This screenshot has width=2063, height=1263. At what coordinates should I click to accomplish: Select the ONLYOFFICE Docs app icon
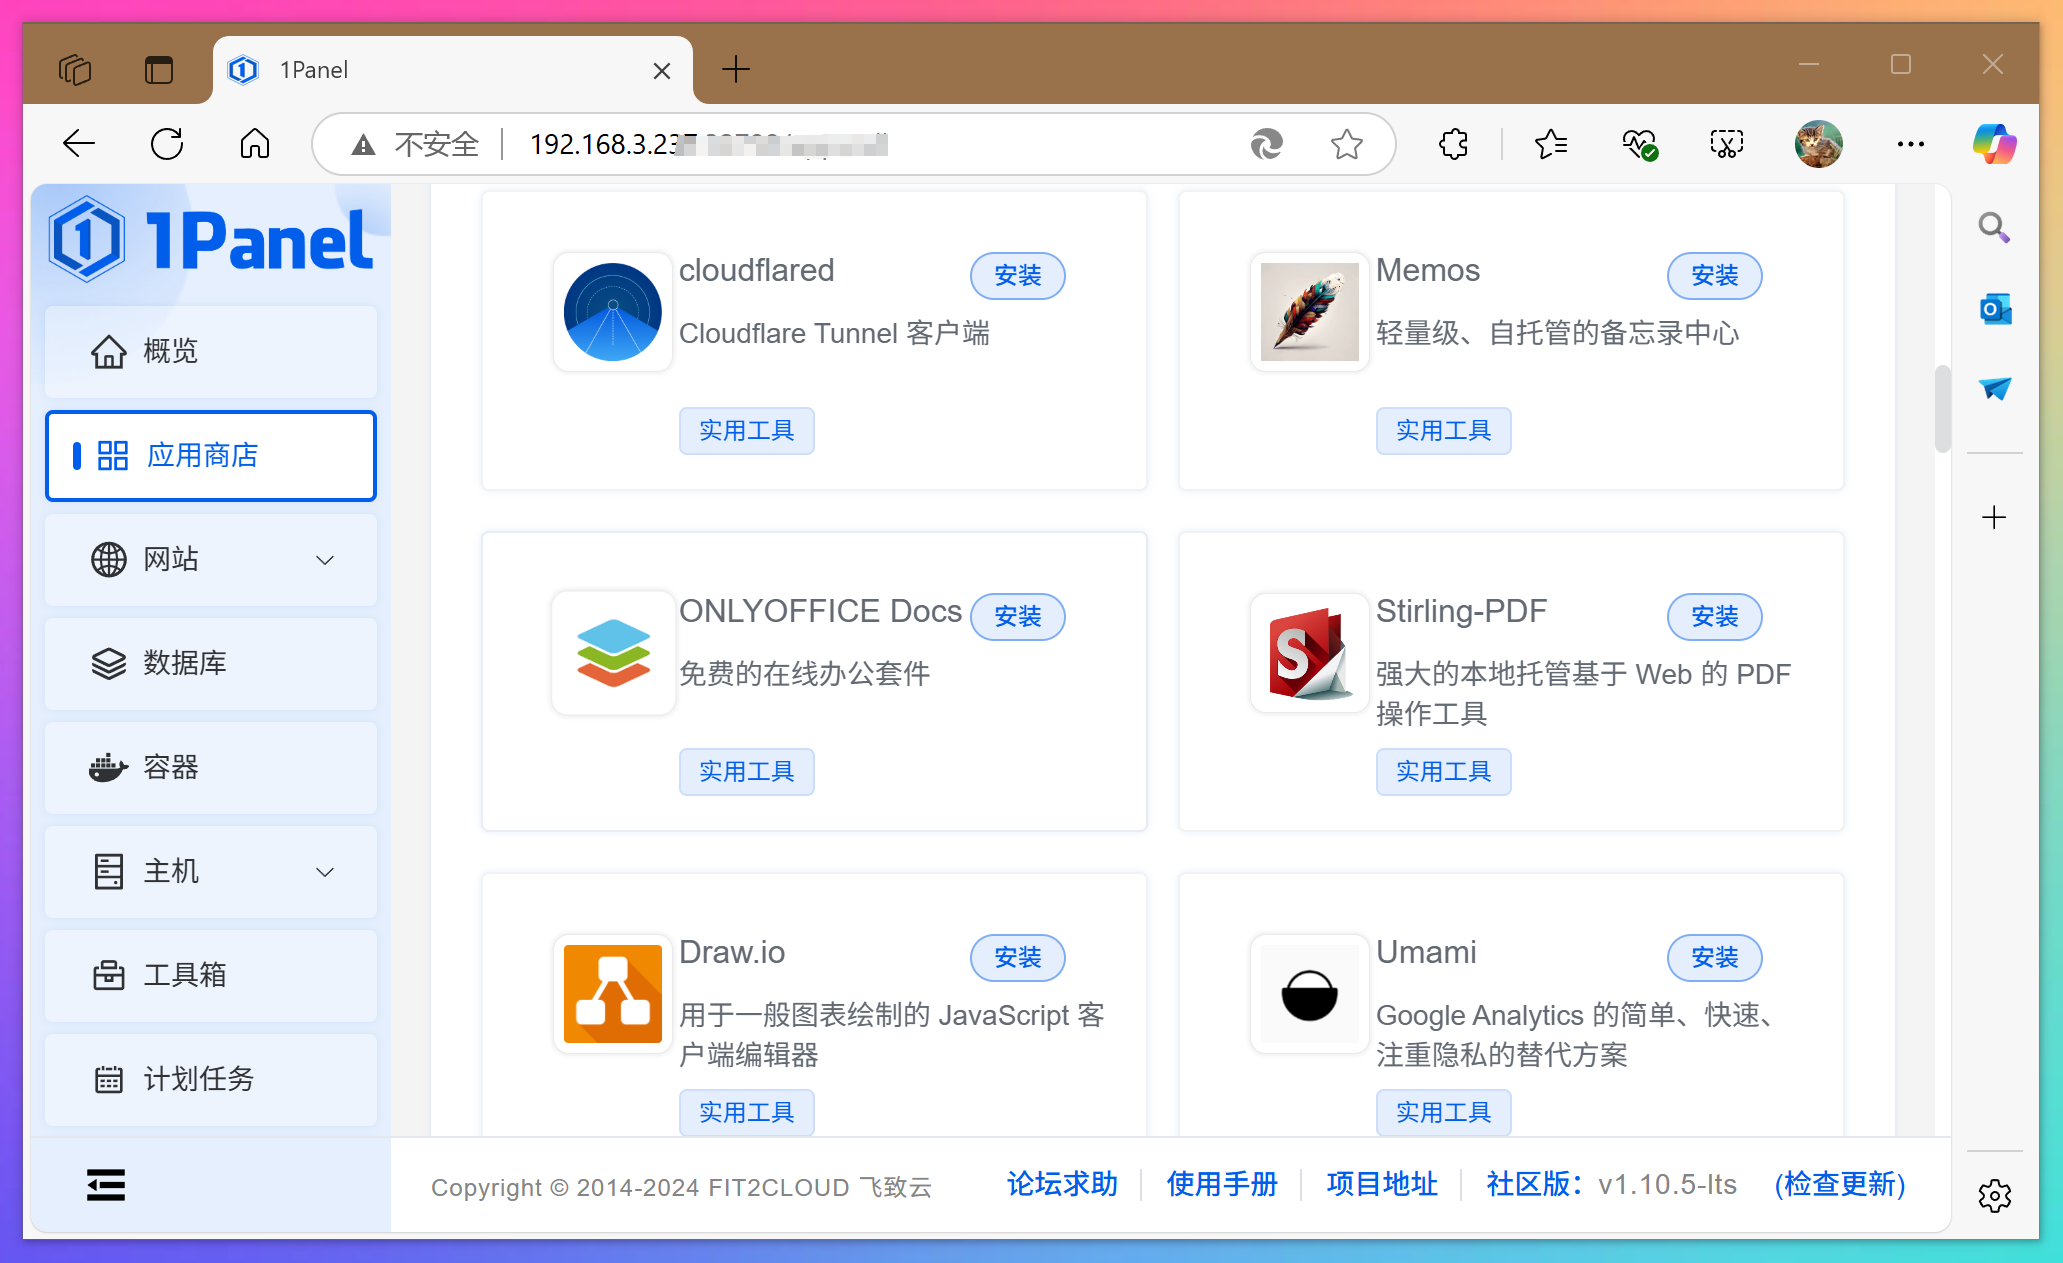click(612, 652)
